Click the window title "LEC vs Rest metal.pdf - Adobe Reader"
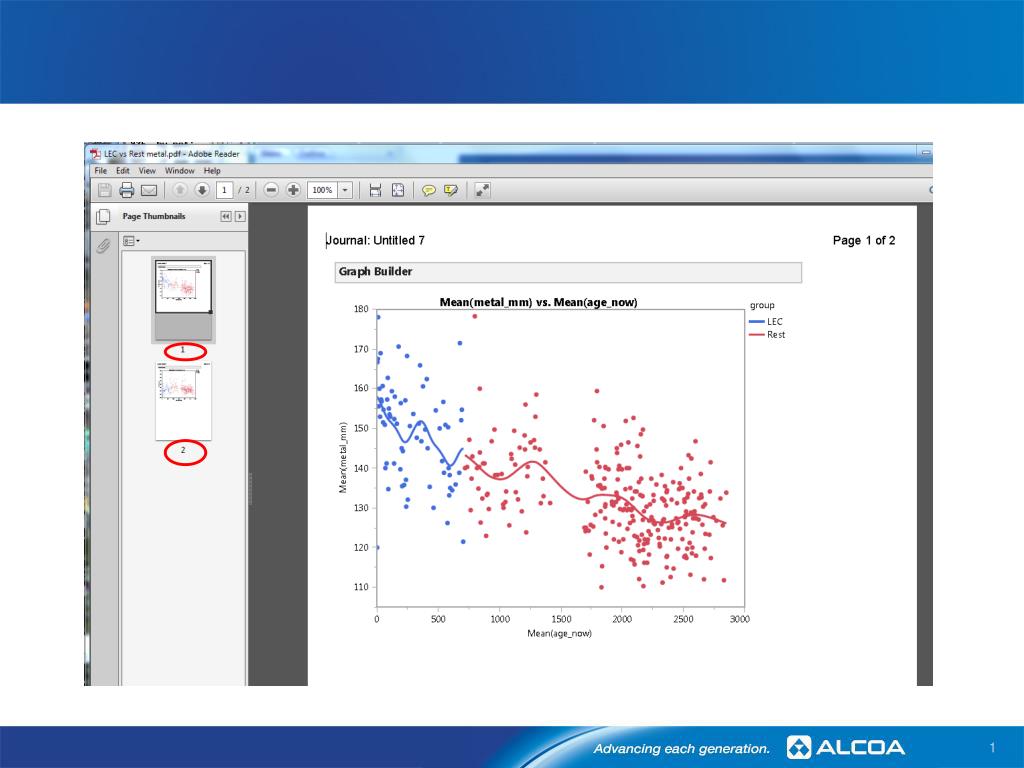The height and width of the screenshot is (768, 1024). (172, 154)
